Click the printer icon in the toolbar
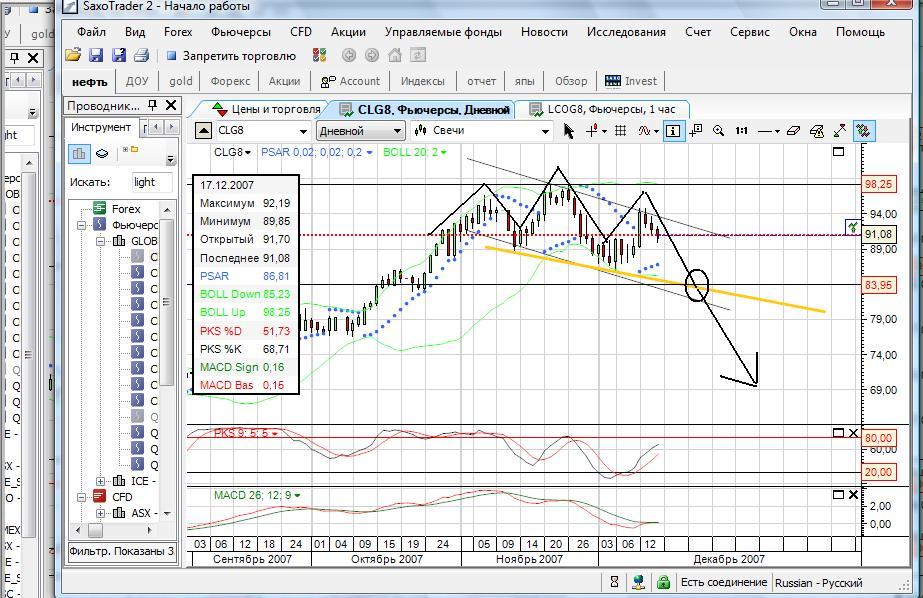Viewport: 923px width, 598px height. coord(141,55)
